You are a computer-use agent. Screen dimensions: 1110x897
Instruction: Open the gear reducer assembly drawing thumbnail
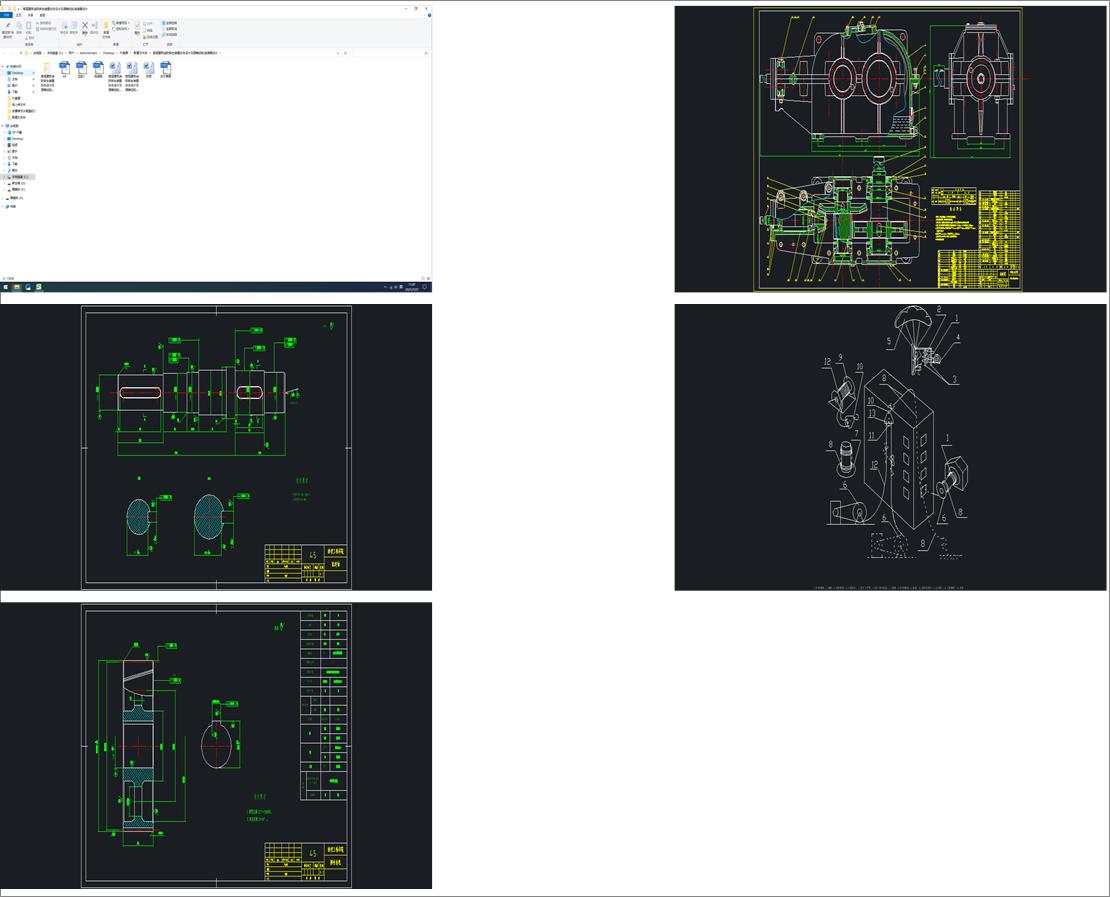890,149
